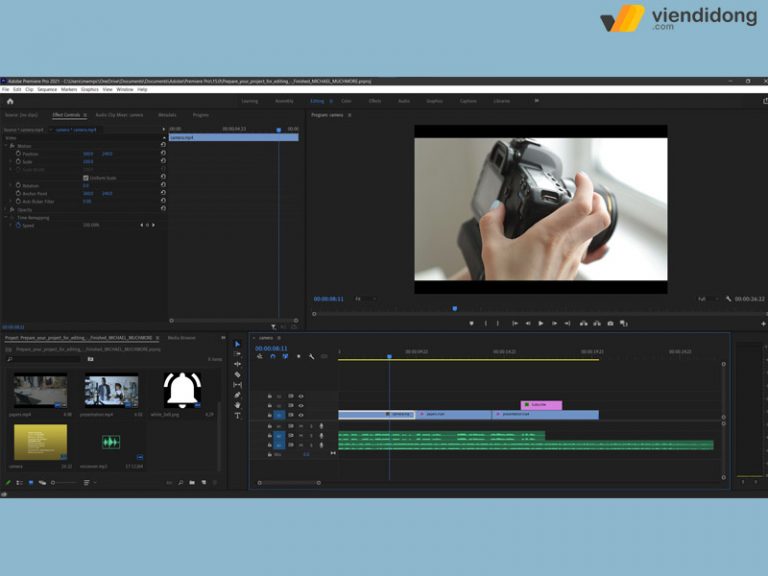Click the Home icon

[x=10, y=101]
